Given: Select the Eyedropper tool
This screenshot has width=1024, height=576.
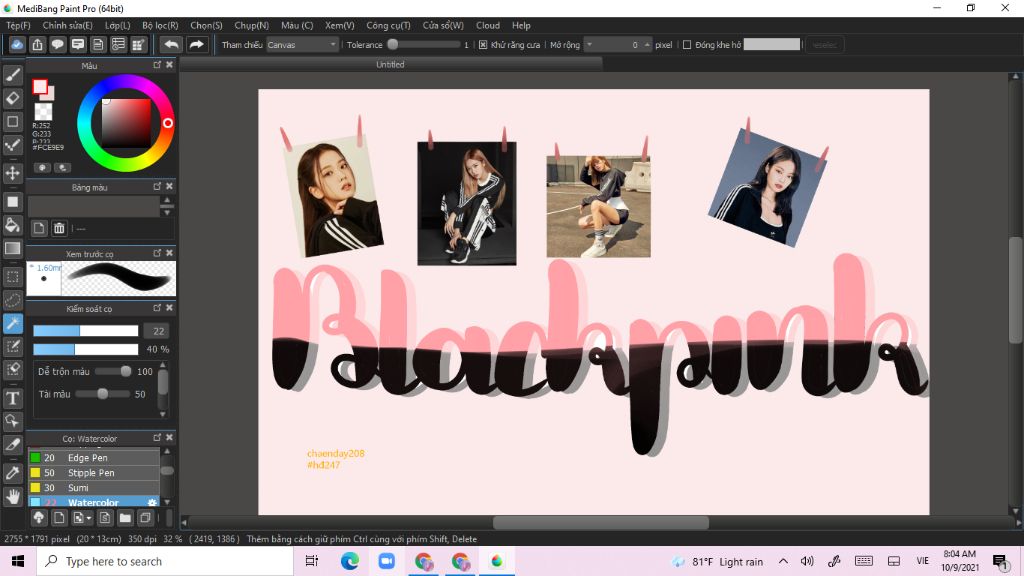Looking at the screenshot, I should (12, 473).
